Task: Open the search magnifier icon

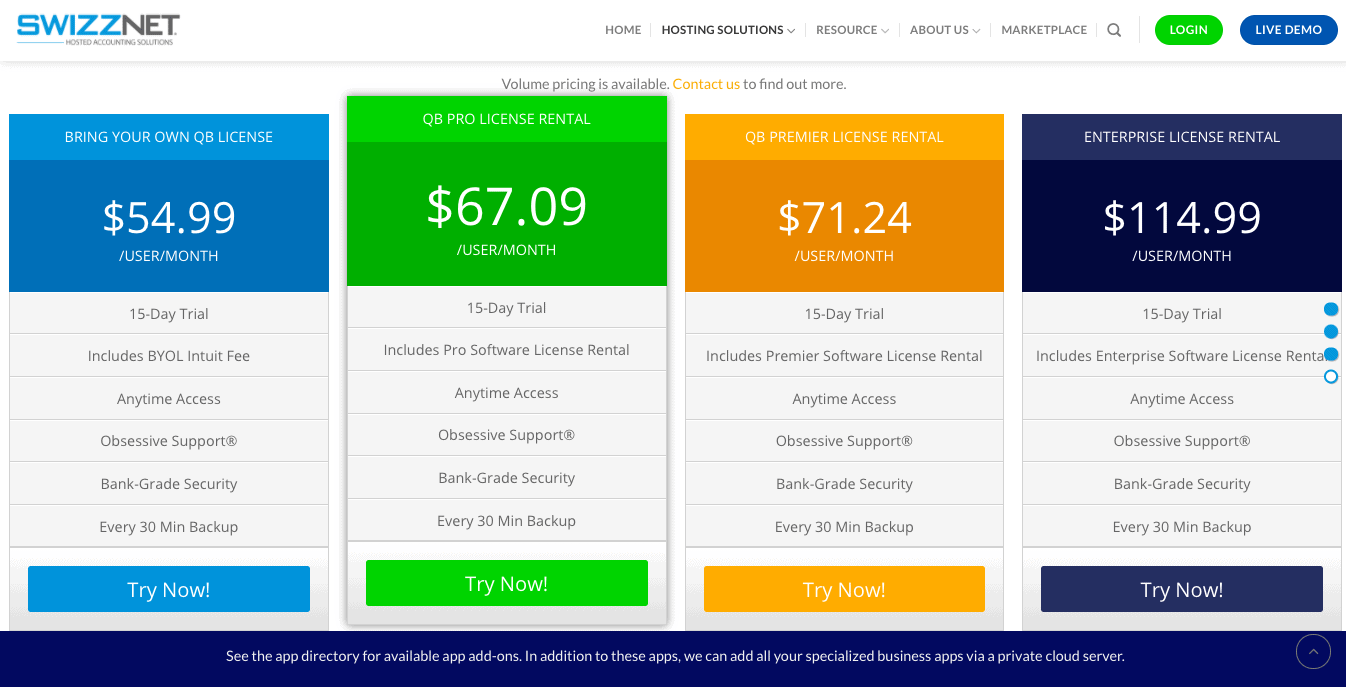Action: (1114, 30)
